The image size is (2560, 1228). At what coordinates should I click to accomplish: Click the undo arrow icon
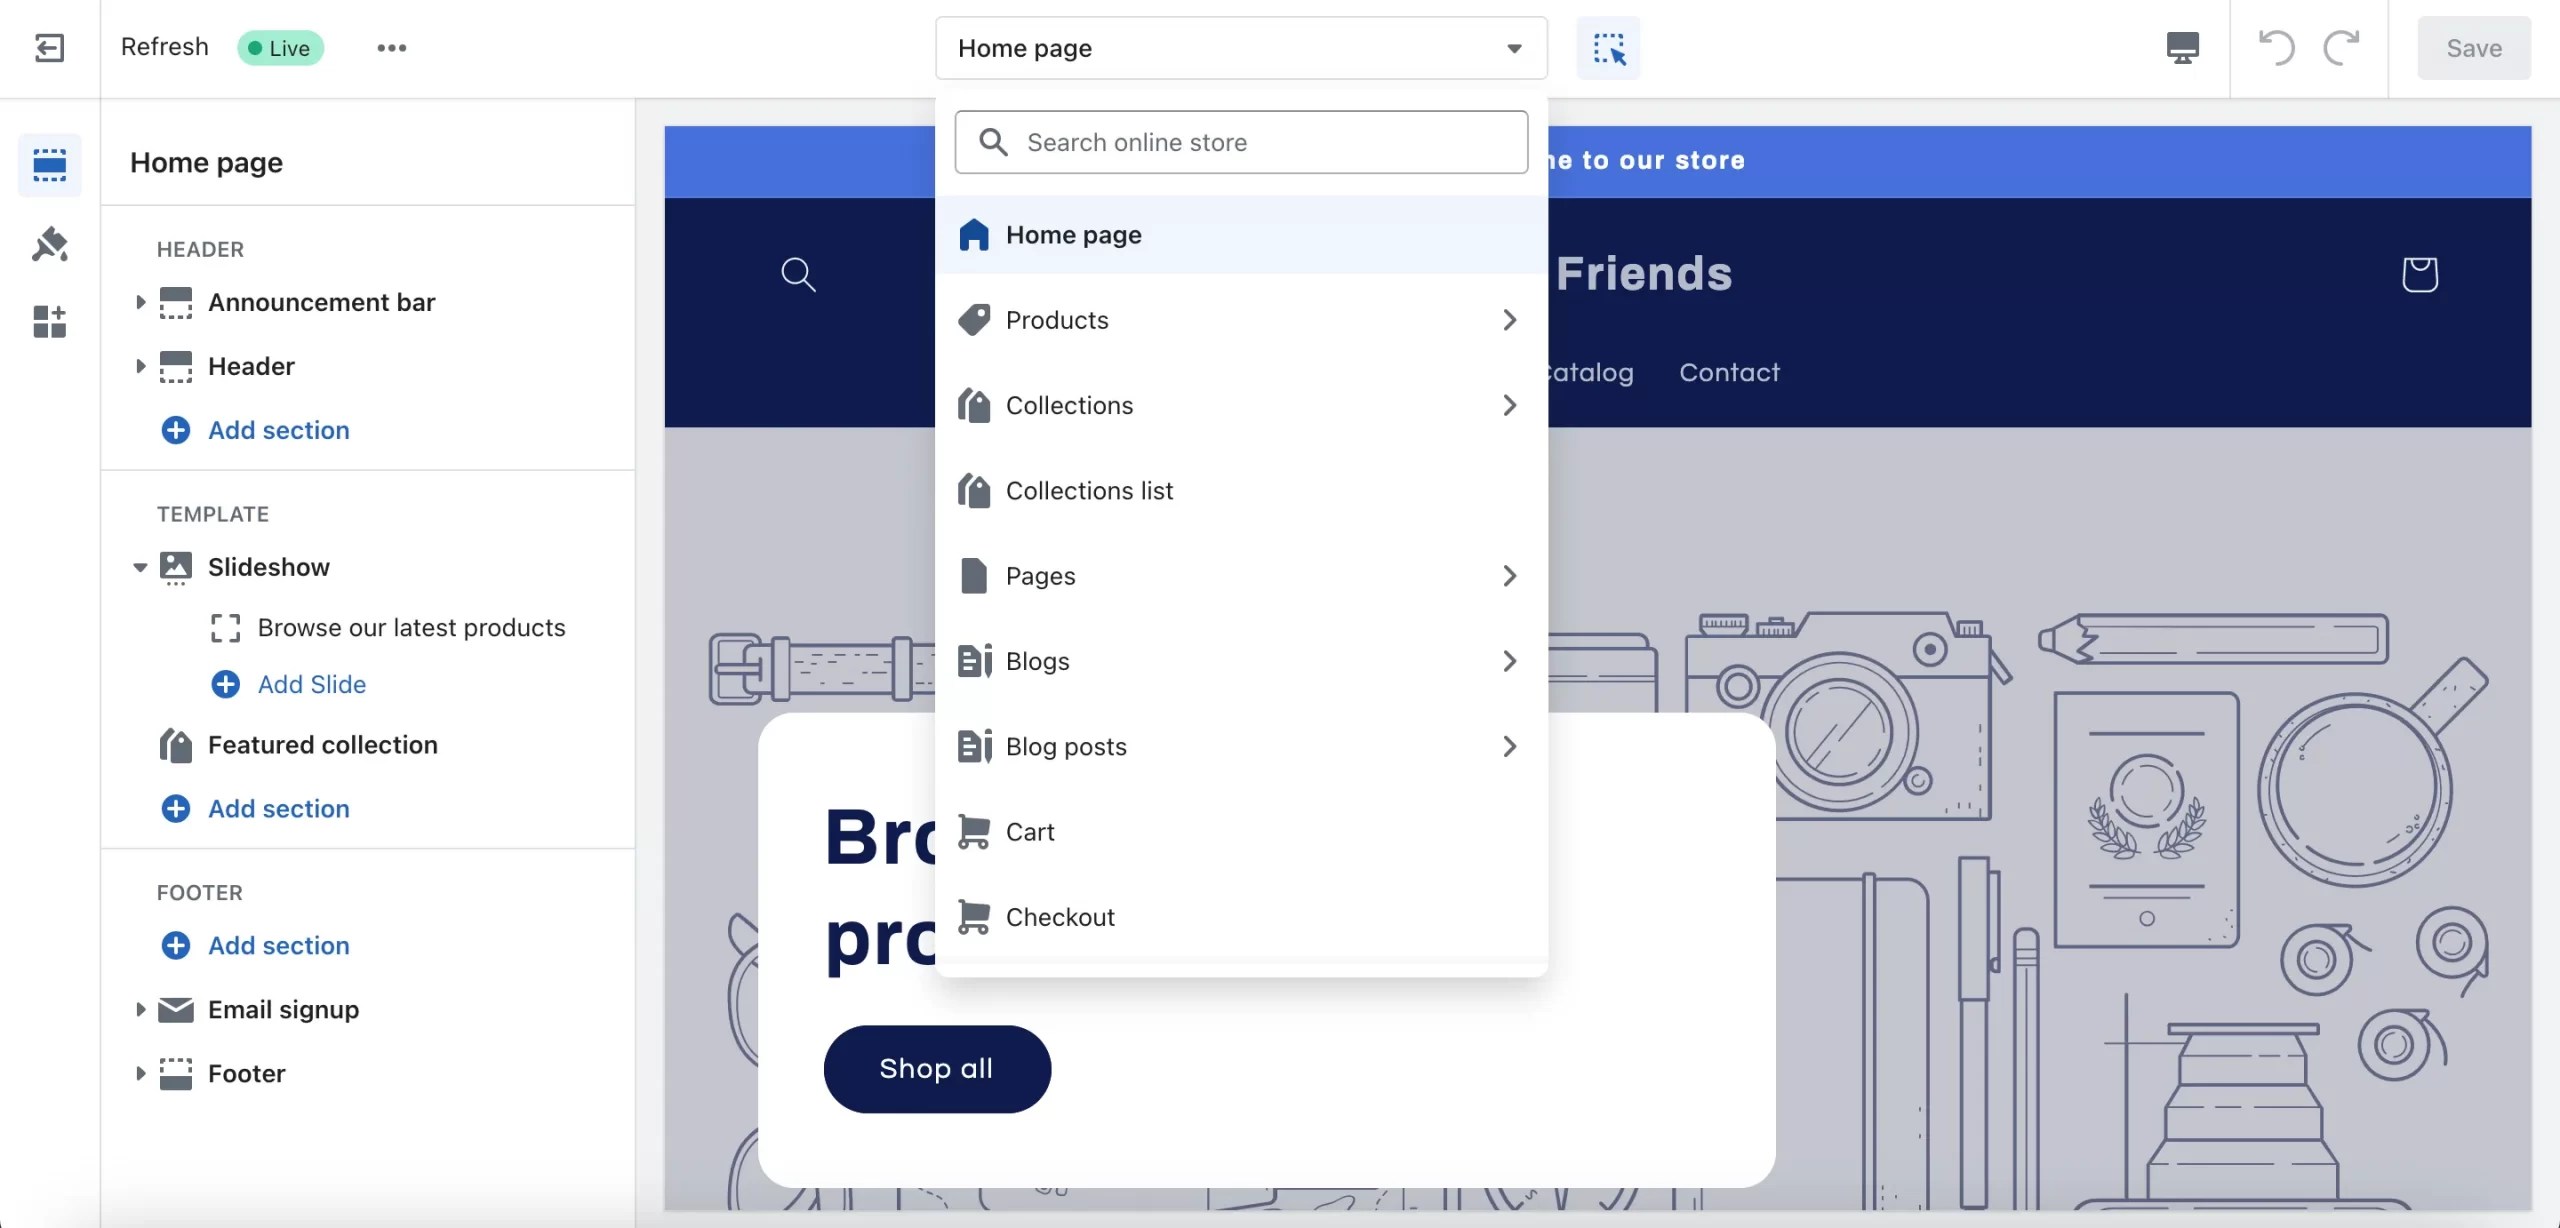pos(2277,48)
